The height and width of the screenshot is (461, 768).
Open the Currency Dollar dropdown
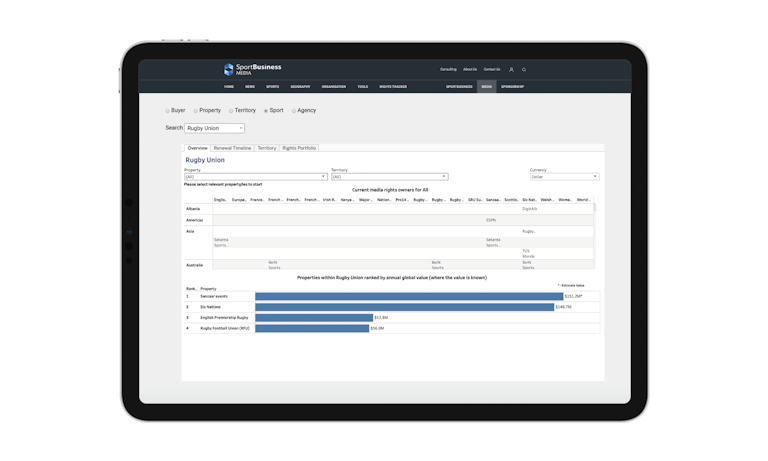(x=564, y=176)
